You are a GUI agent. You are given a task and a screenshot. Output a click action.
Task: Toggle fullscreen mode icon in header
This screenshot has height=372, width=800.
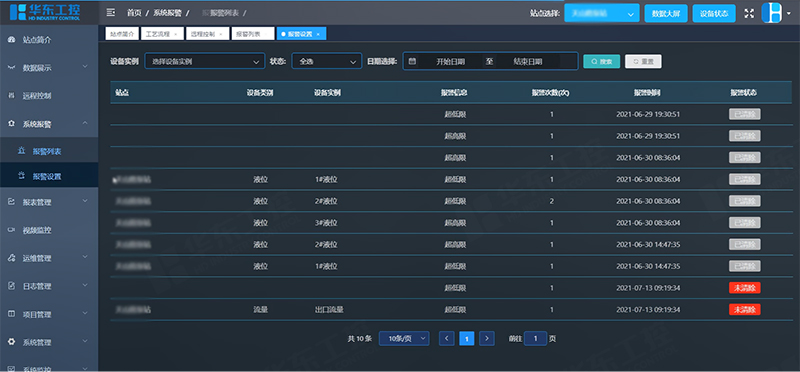pyautogui.click(x=749, y=14)
